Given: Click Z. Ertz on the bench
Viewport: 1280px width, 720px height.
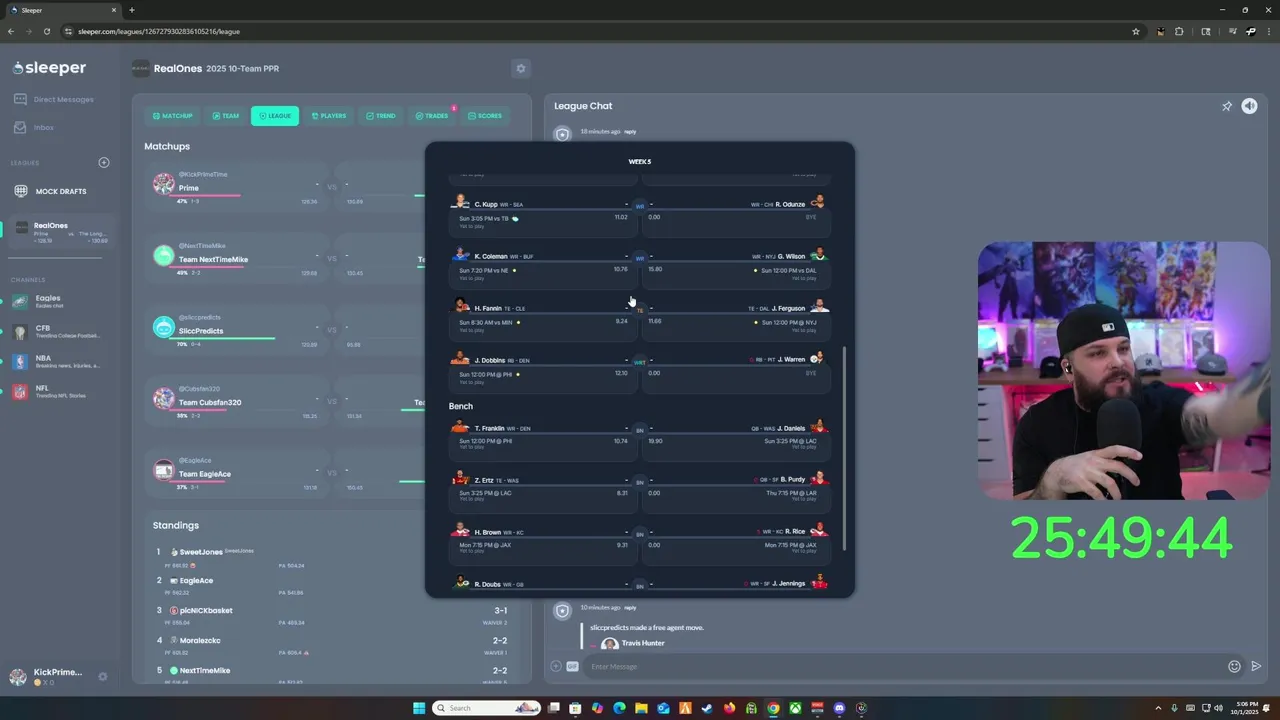Looking at the screenshot, I should coord(484,480).
